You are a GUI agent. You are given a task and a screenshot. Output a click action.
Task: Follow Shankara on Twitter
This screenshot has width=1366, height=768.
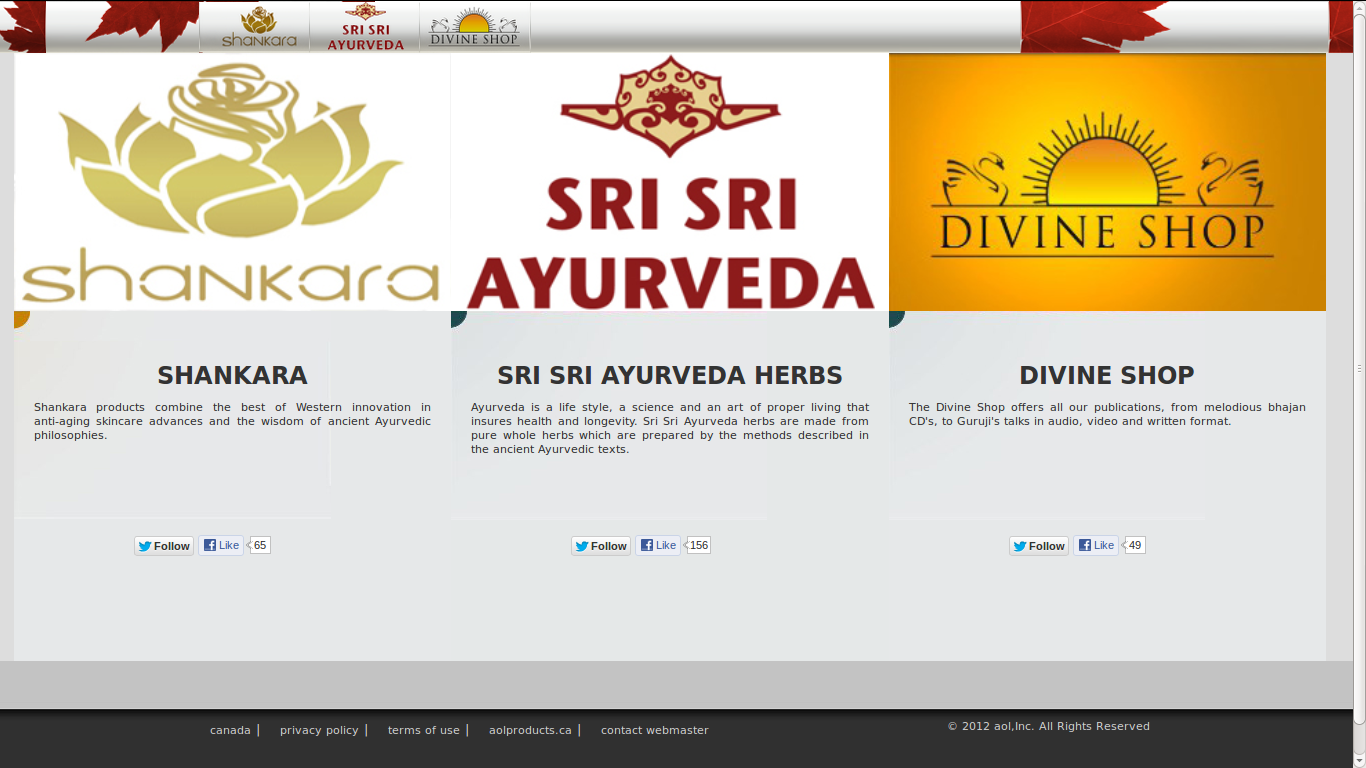point(164,546)
